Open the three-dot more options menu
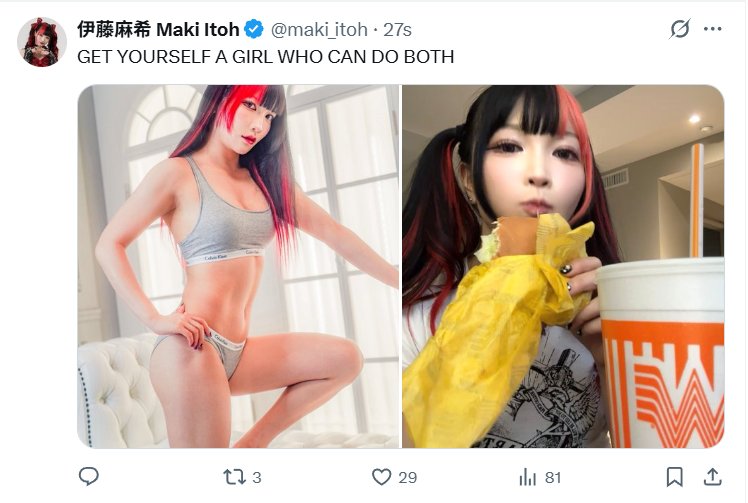 pyautogui.click(x=713, y=29)
